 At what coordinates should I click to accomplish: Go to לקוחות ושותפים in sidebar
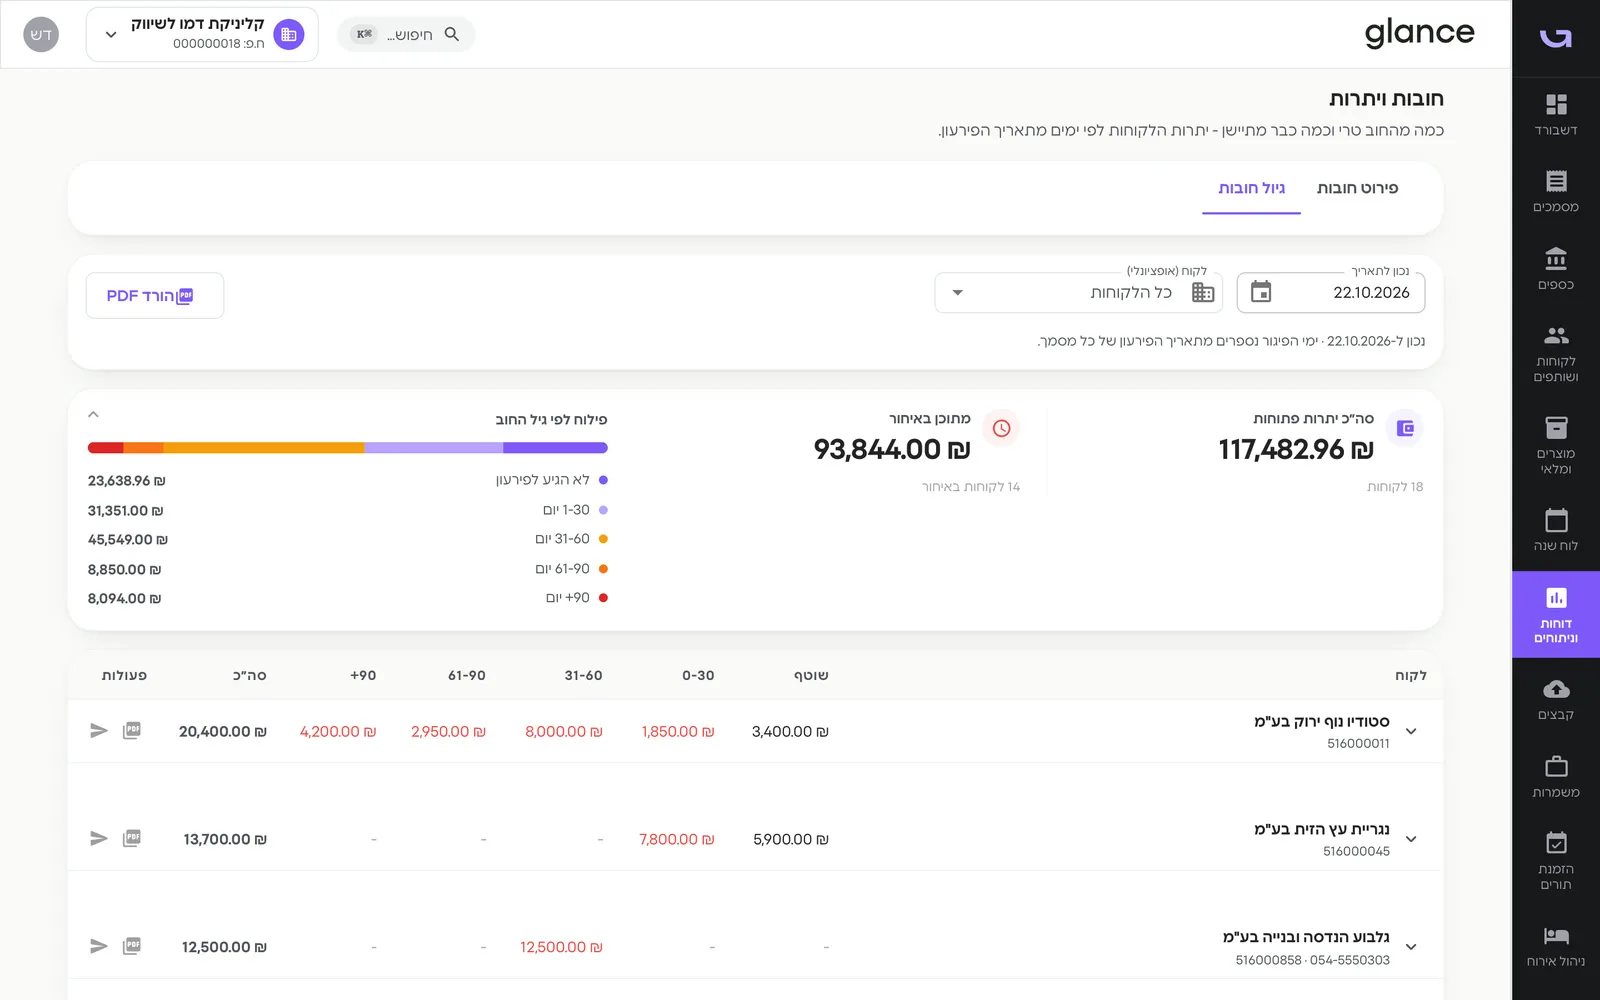1556,353
